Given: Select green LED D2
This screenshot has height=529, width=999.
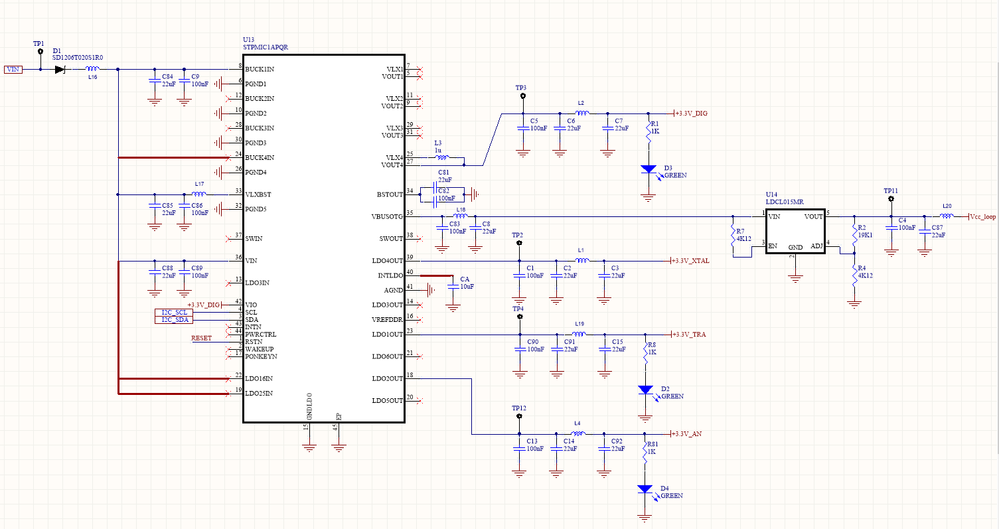Looking at the screenshot, I should 645,390.
